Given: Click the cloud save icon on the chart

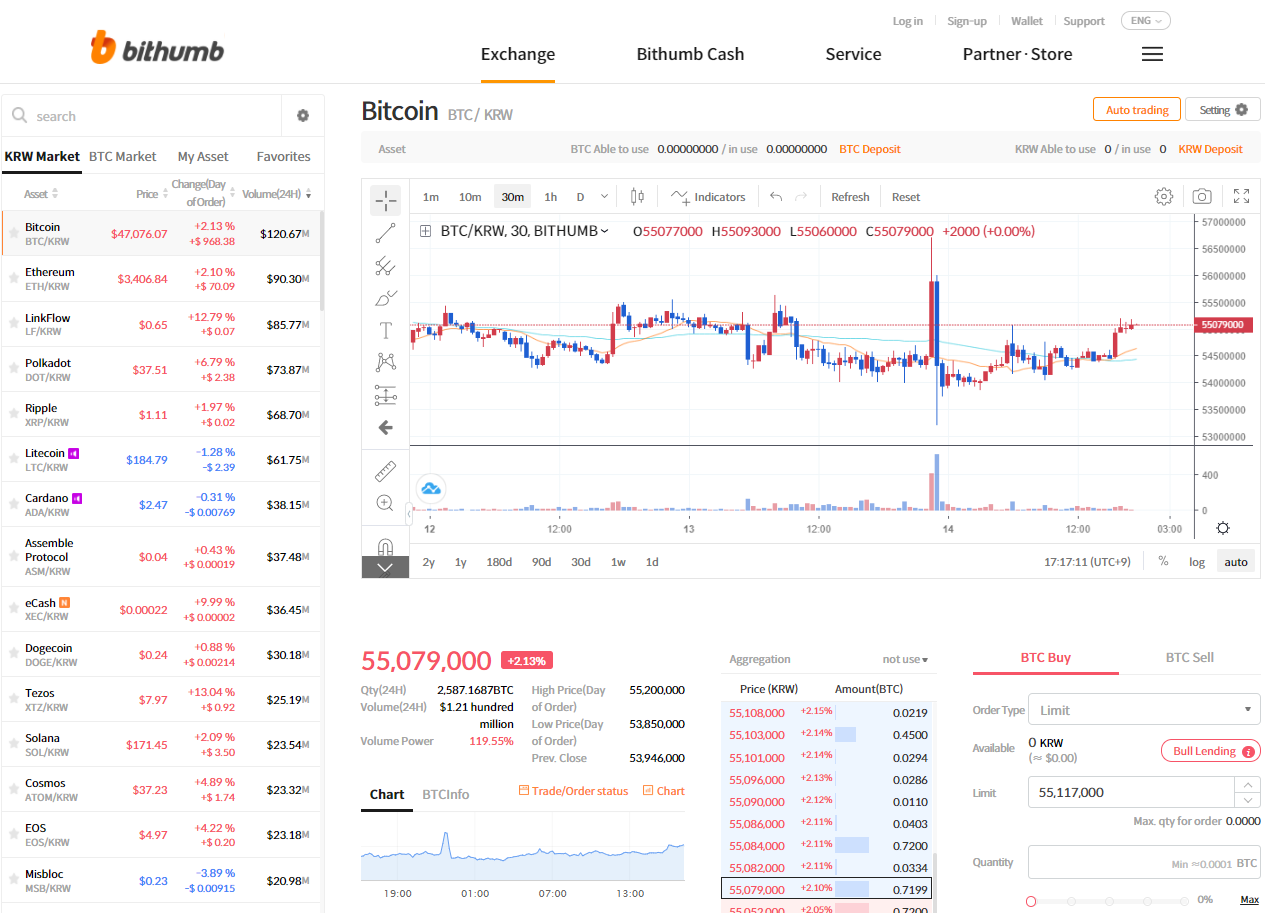Looking at the screenshot, I should (x=431, y=488).
